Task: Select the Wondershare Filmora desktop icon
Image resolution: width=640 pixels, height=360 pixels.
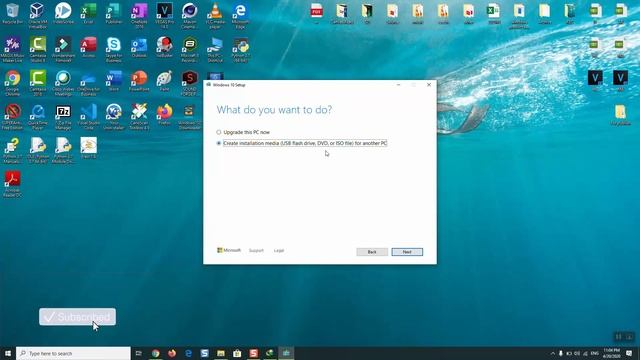Action: 63,49
